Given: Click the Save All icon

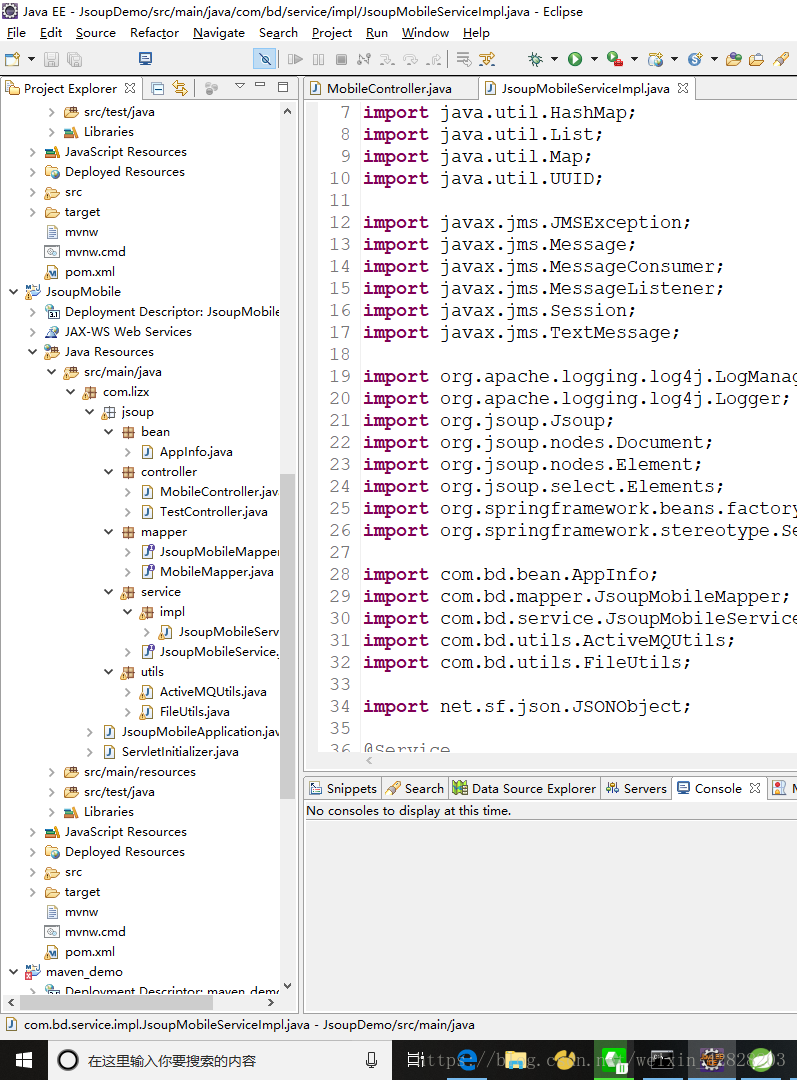Looking at the screenshot, I should 74,59.
